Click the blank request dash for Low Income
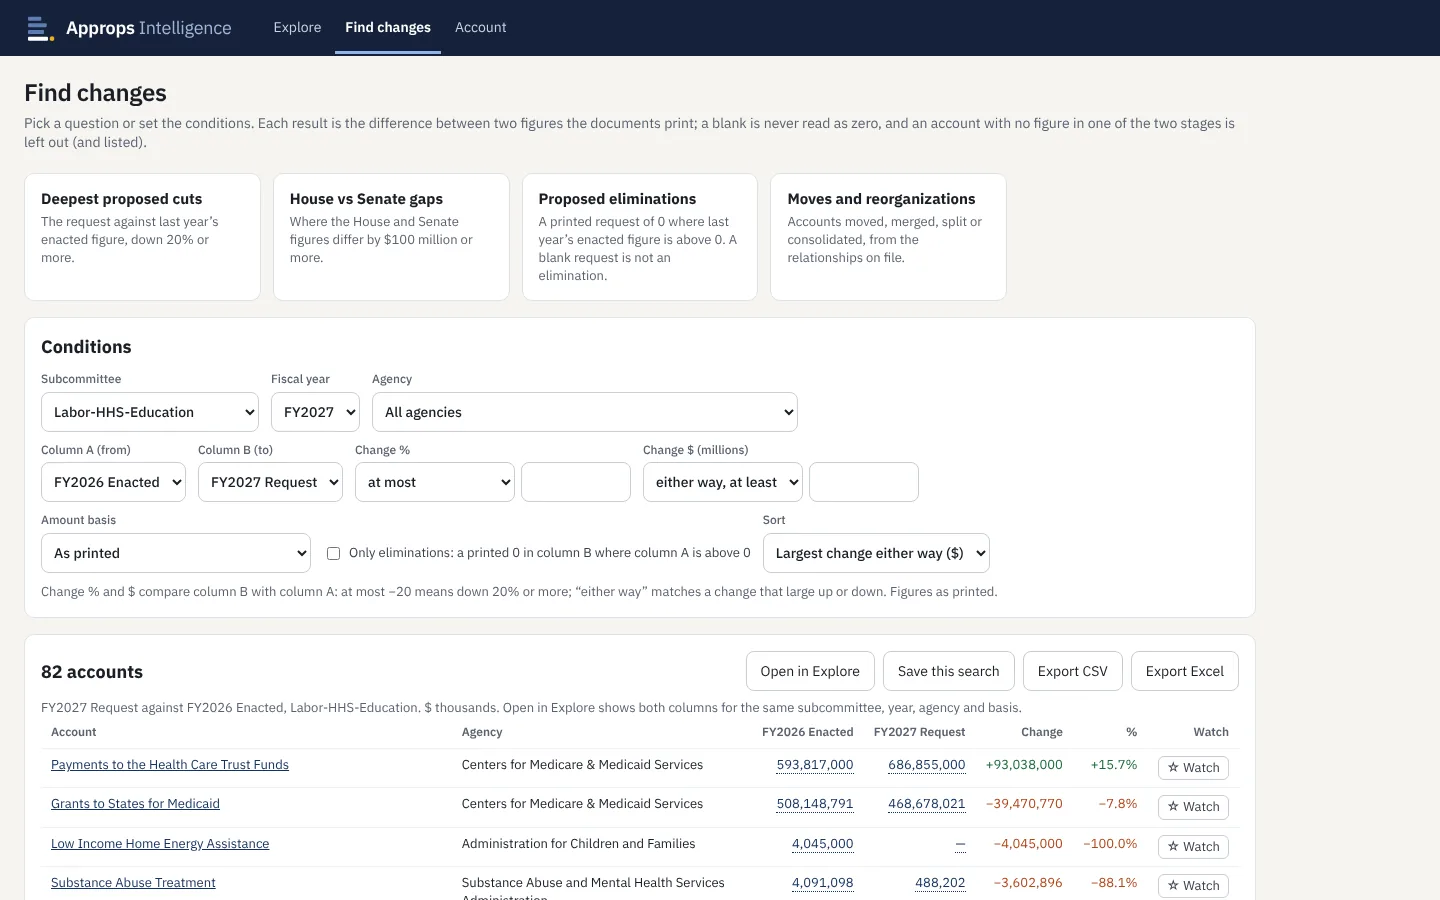The height and width of the screenshot is (900, 1440). pyautogui.click(x=960, y=844)
